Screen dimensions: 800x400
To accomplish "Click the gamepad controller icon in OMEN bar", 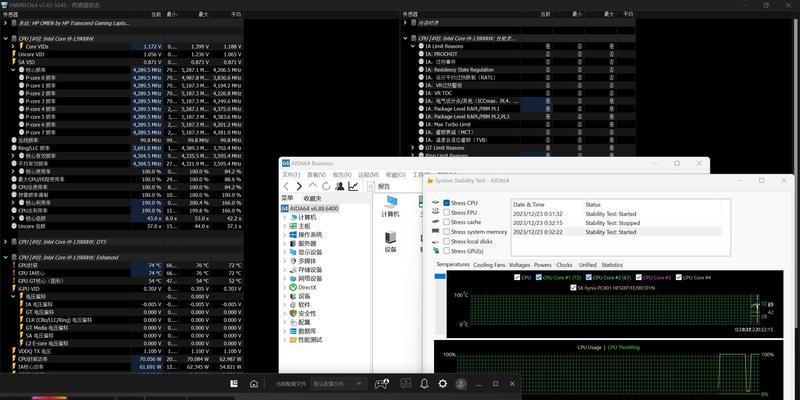I will pos(382,384).
